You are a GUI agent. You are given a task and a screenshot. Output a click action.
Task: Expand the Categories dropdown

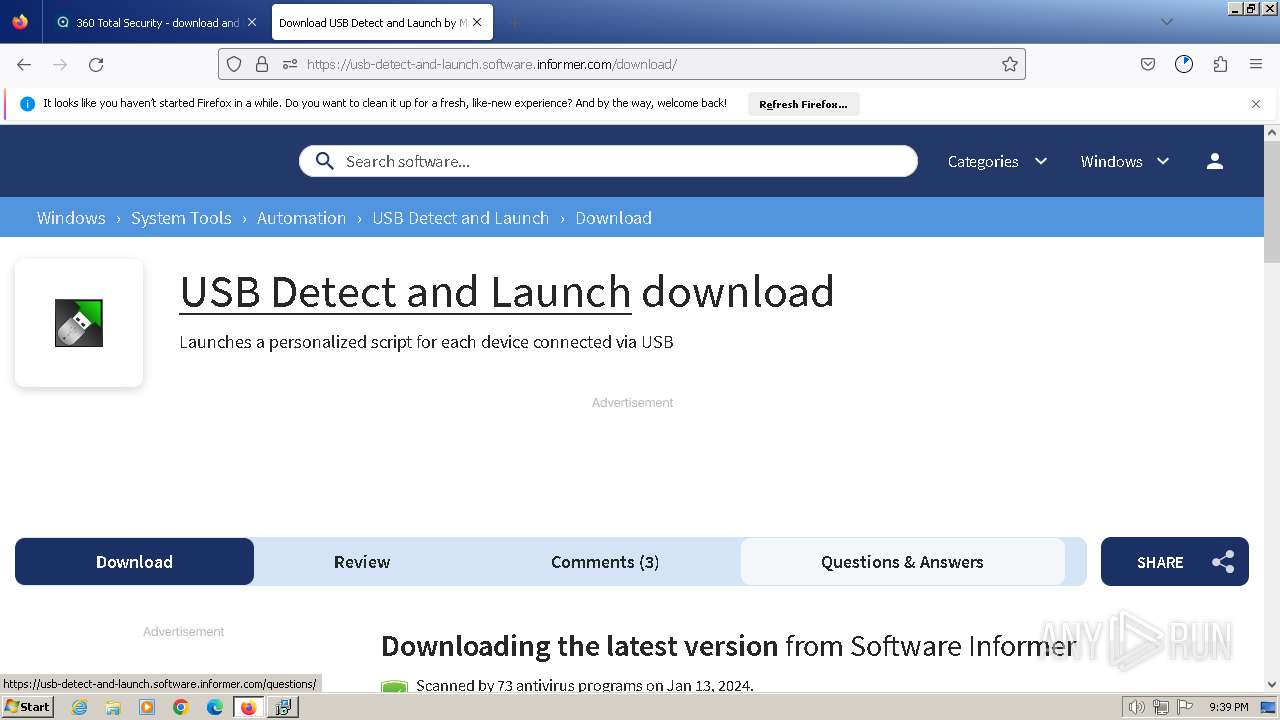click(x=997, y=161)
